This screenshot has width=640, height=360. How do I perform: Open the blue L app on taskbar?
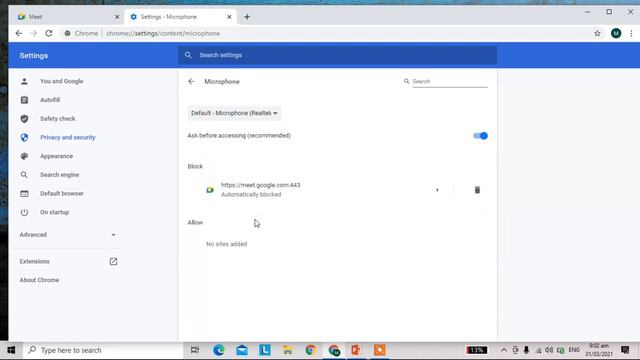click(x=265, y=350)
